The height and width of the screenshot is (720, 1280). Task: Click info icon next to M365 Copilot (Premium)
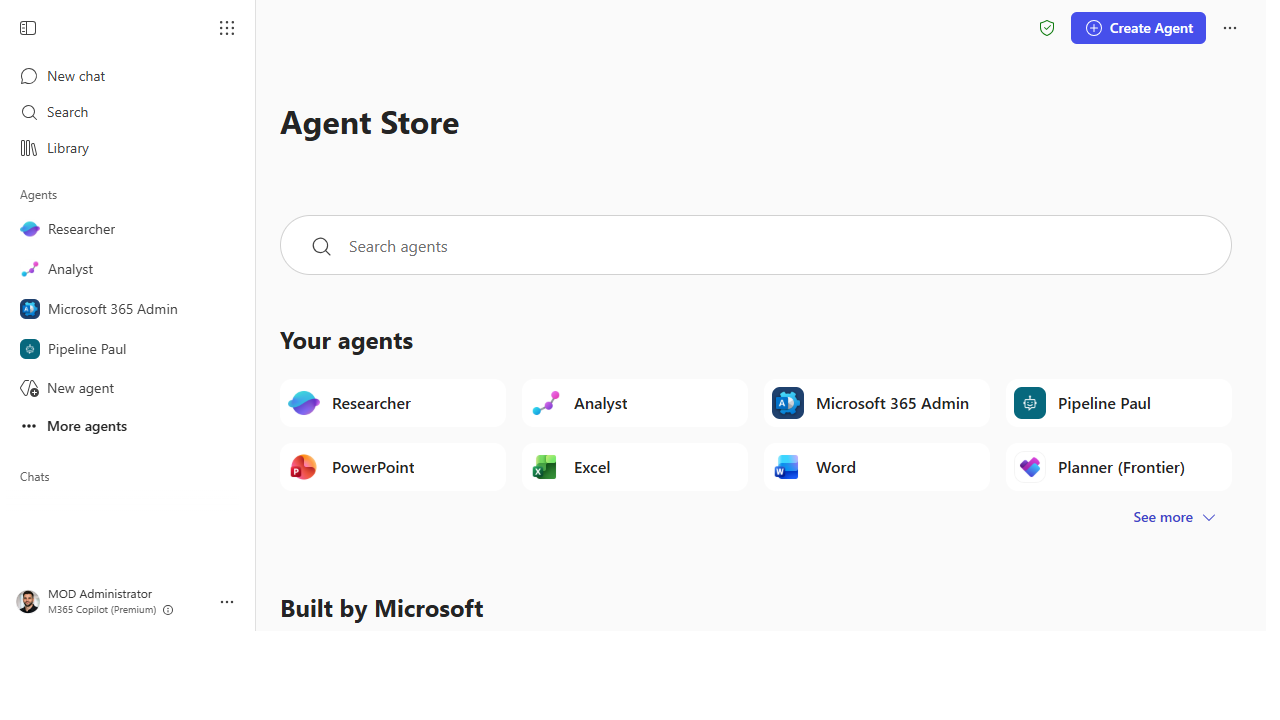pyautogui.click(x=168, y=610)
